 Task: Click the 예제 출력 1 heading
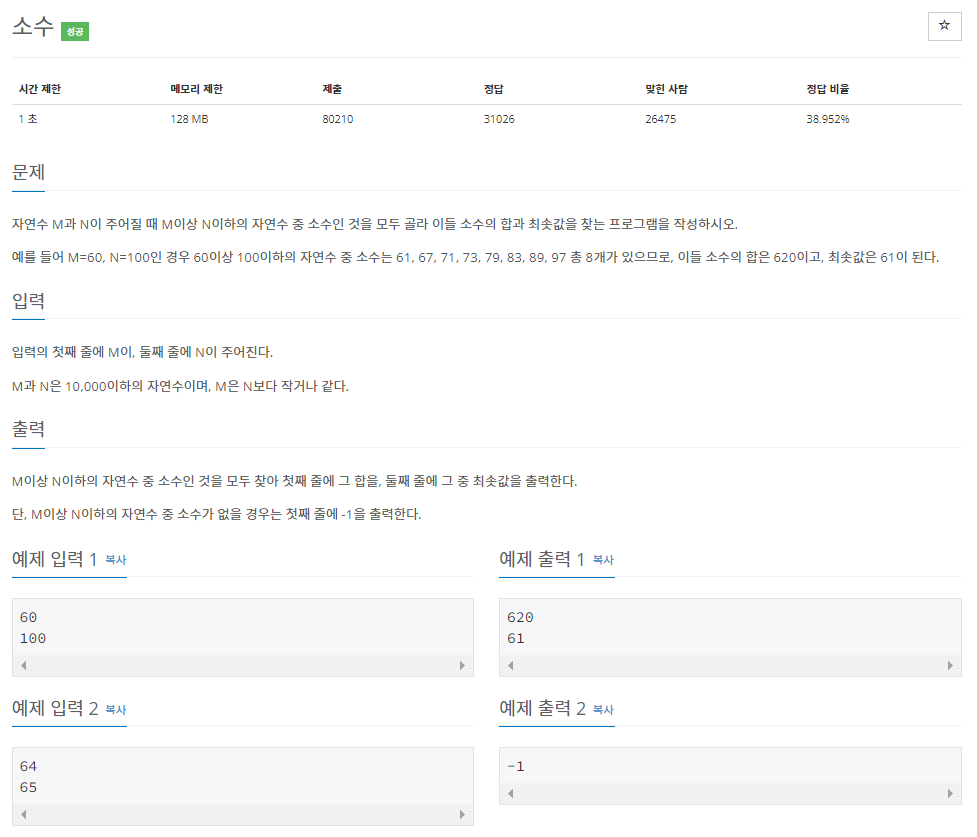(541, 559)
